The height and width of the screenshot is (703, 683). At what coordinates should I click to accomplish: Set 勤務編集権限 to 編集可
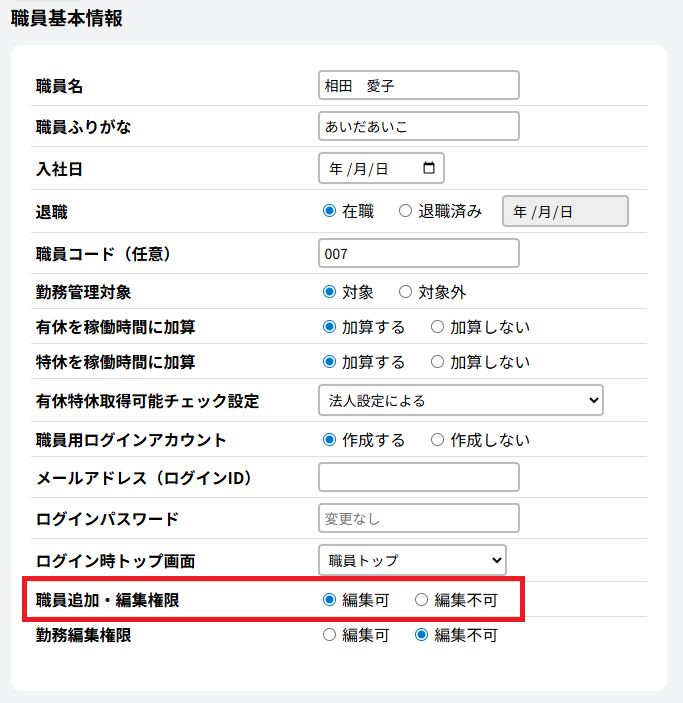329,635
